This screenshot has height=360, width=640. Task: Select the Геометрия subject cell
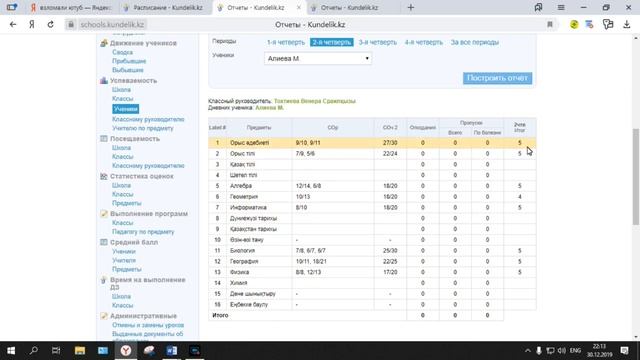pyautogui.click(x=259, y=197)
